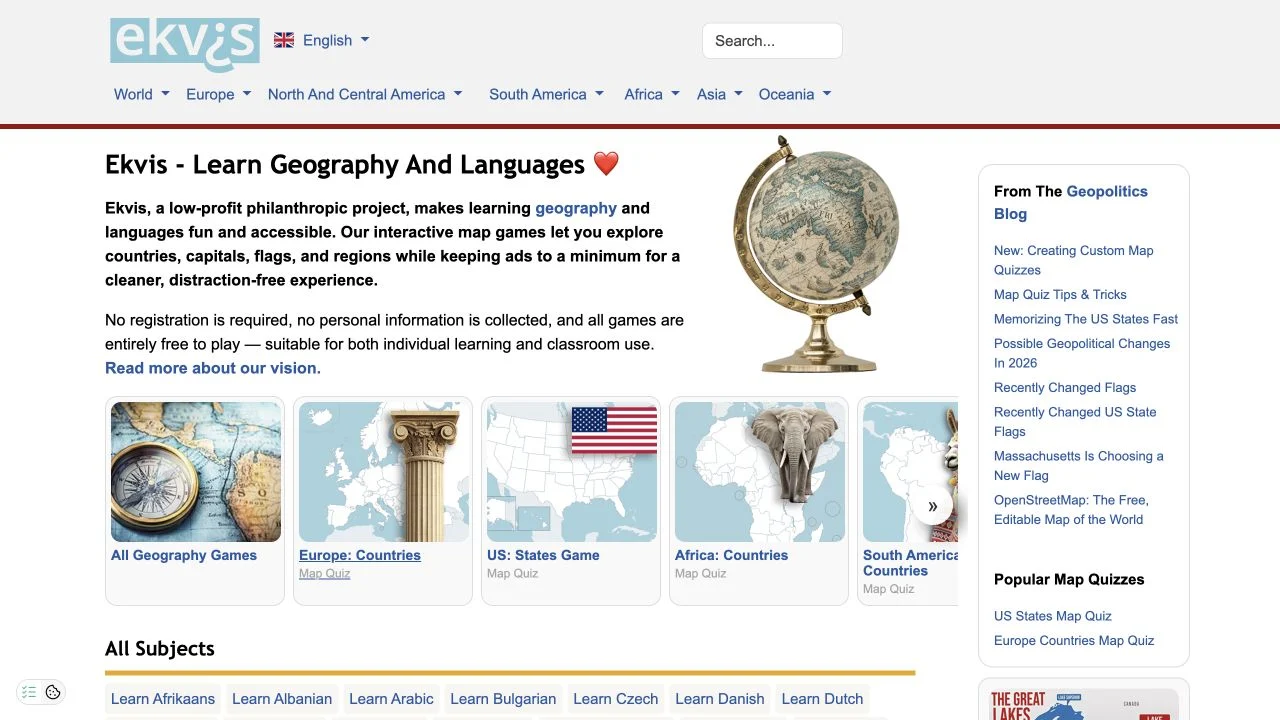Open the 'US: States Game' title link
1280x720 pixels.
tap(543, 555)
